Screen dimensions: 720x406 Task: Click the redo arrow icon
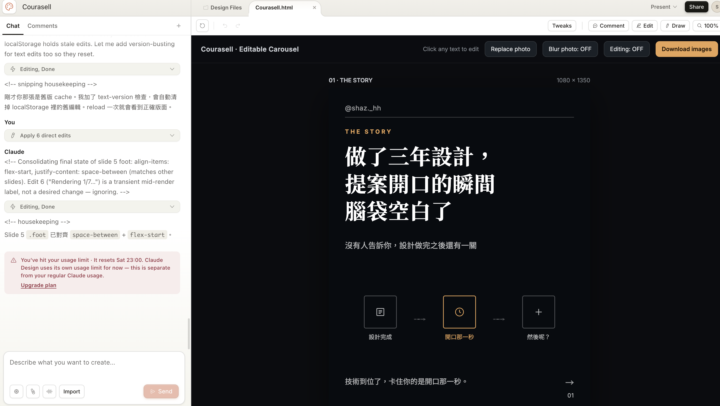(238, 26)
